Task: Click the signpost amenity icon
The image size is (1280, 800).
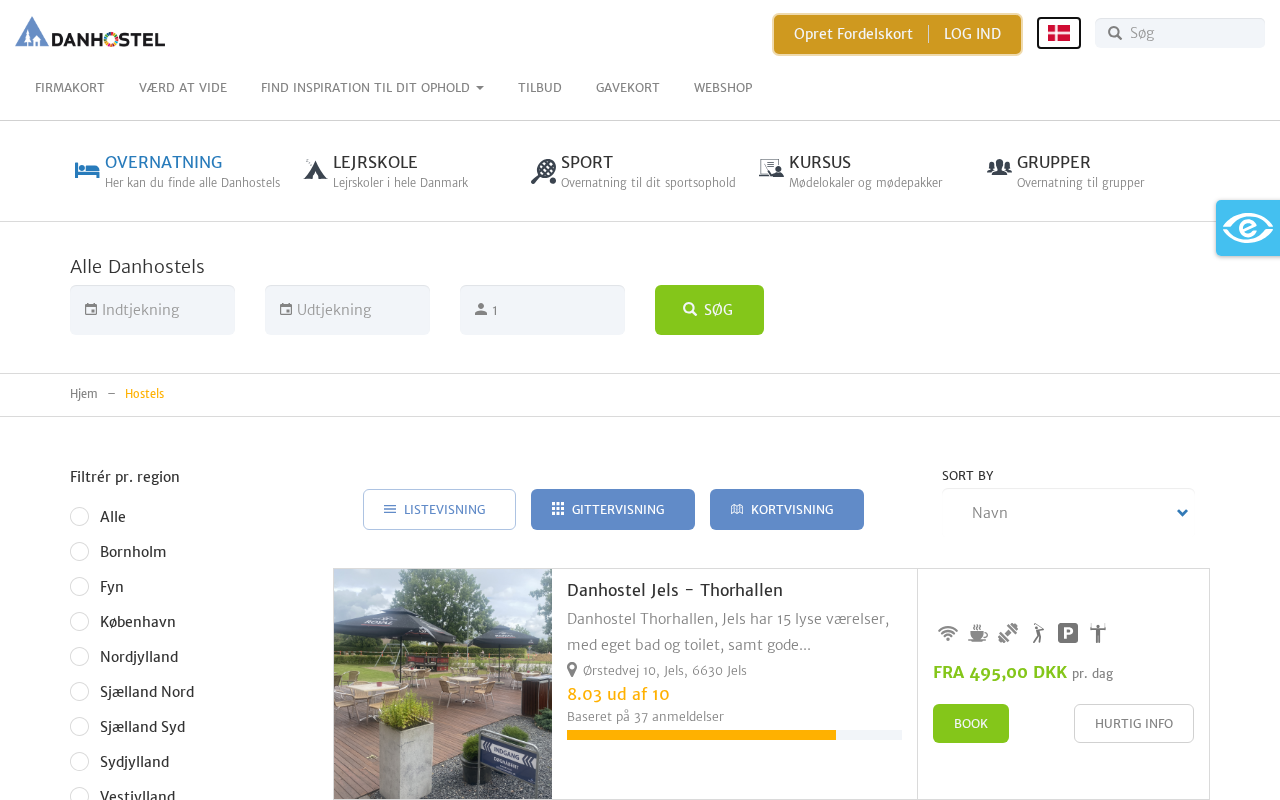Action: coord(1098,633)
